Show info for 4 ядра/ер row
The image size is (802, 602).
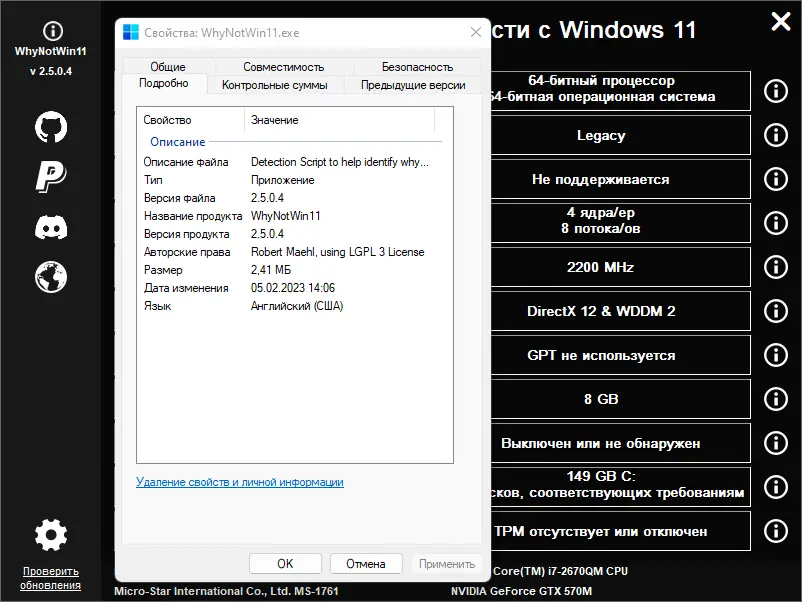click(775, 223)
